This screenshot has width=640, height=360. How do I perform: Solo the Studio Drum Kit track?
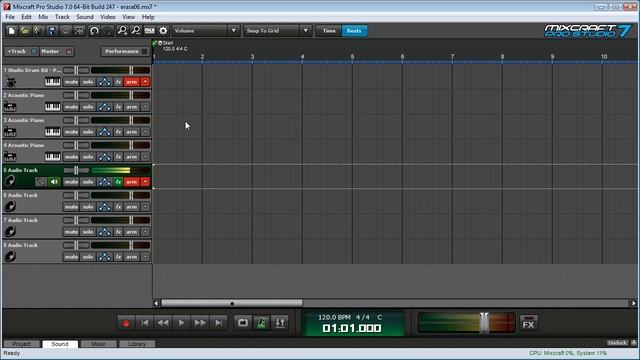point(88,82)
